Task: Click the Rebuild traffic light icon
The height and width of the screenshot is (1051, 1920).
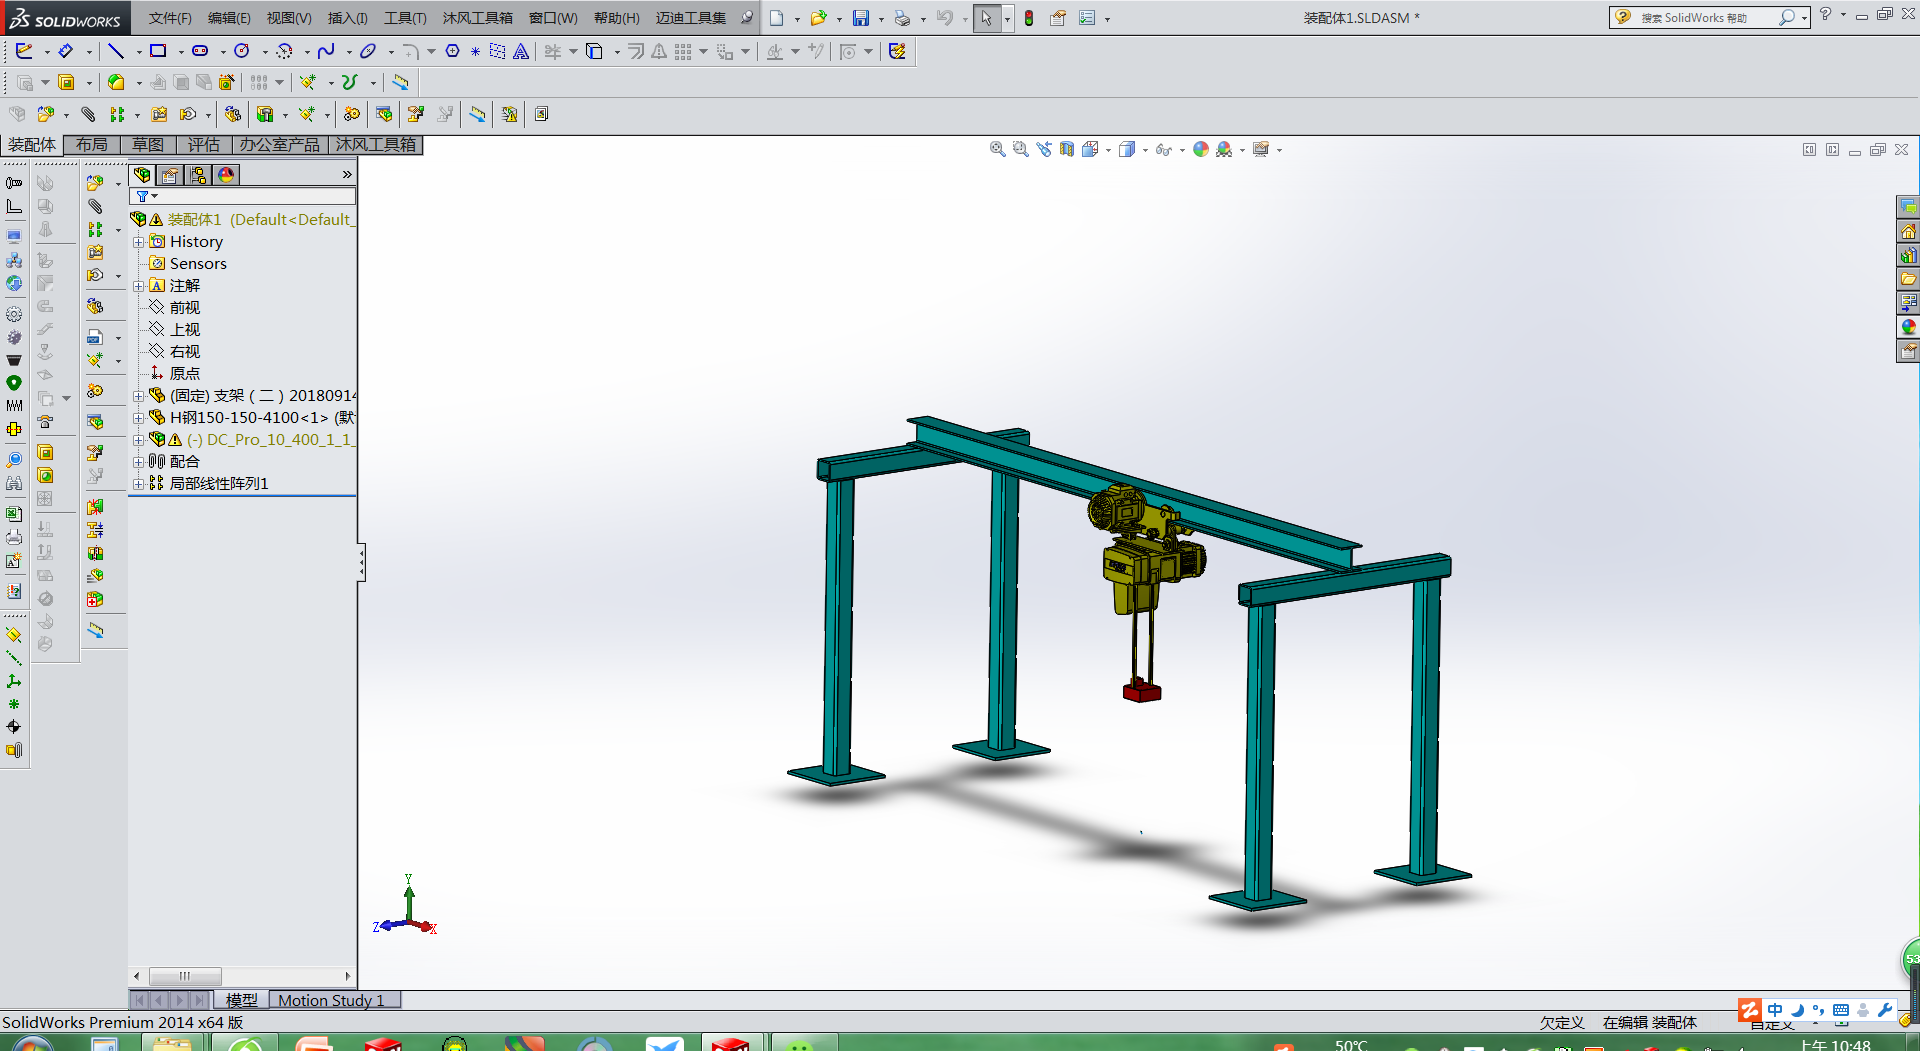Action: click(1029, 18)
